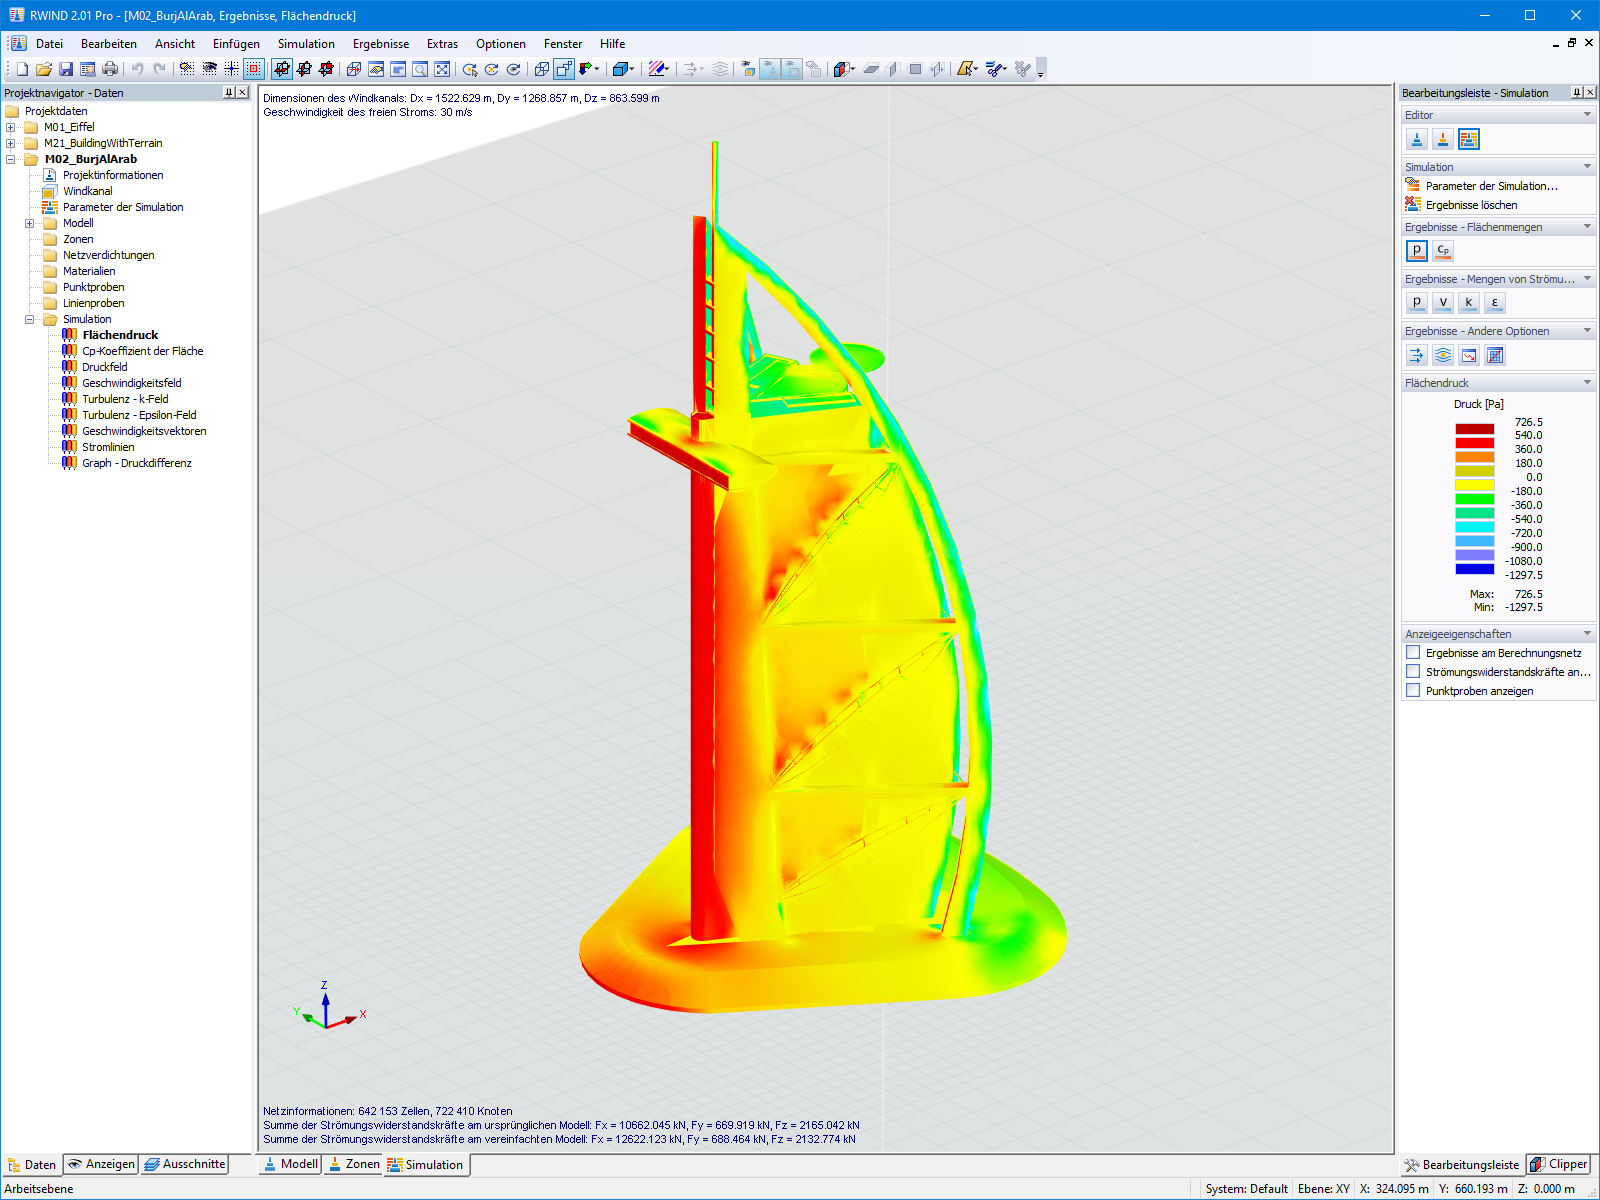Open the Simulation menu
The height and width of the screenshot is (1200, 1600).
tap(306, 44)
